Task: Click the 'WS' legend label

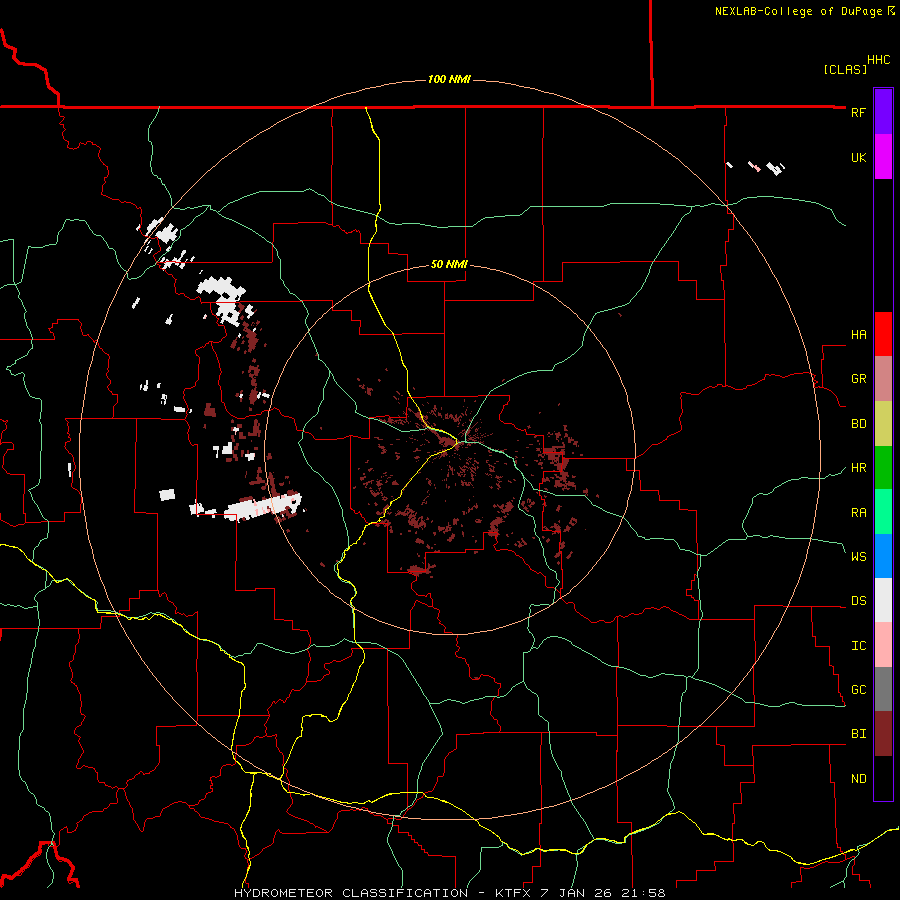Action: 858,556
